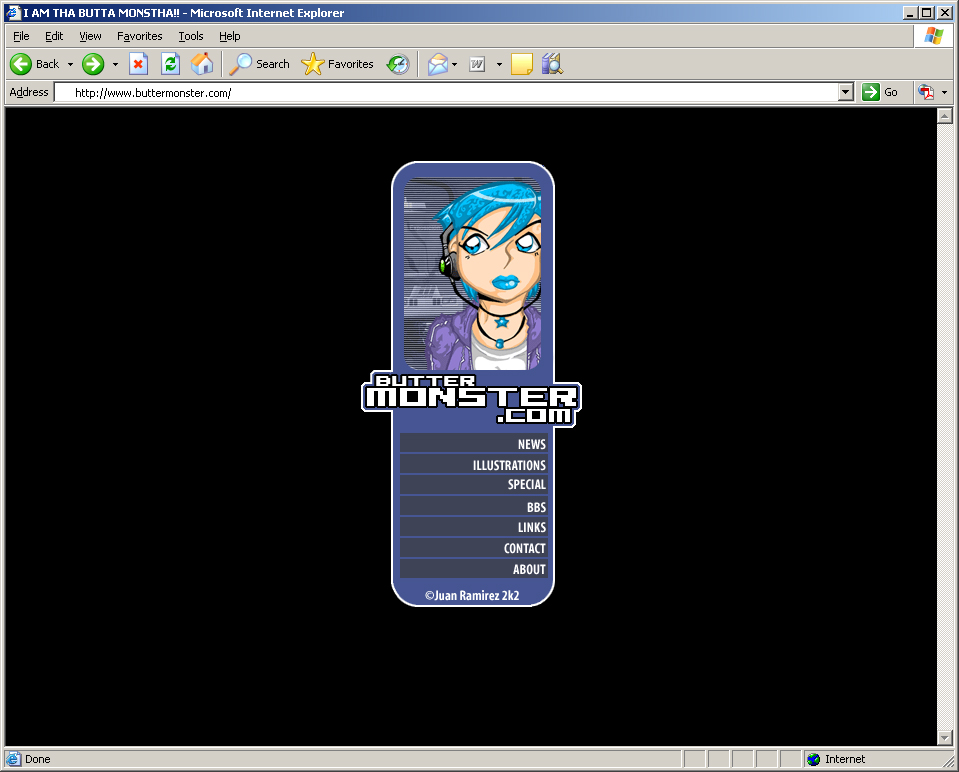The width and height of the screenshot is (959, 772).
Task: Click the status bar page icon beside Done
Action: point(13,759)
